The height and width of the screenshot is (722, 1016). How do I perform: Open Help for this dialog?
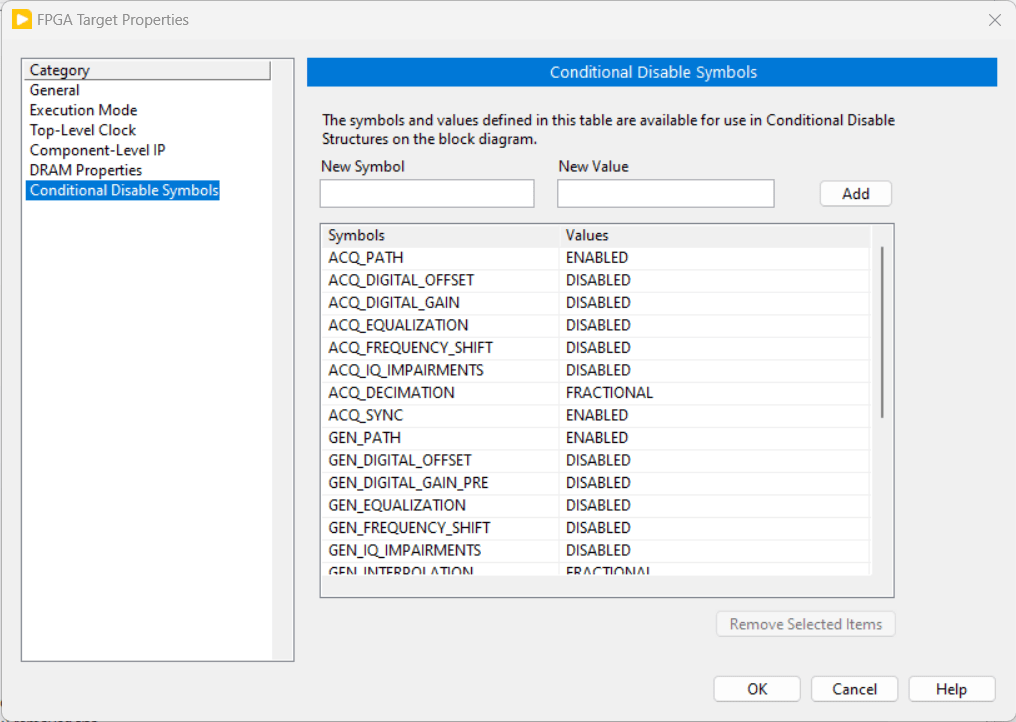pyautogui.click(x=951, y=688)
